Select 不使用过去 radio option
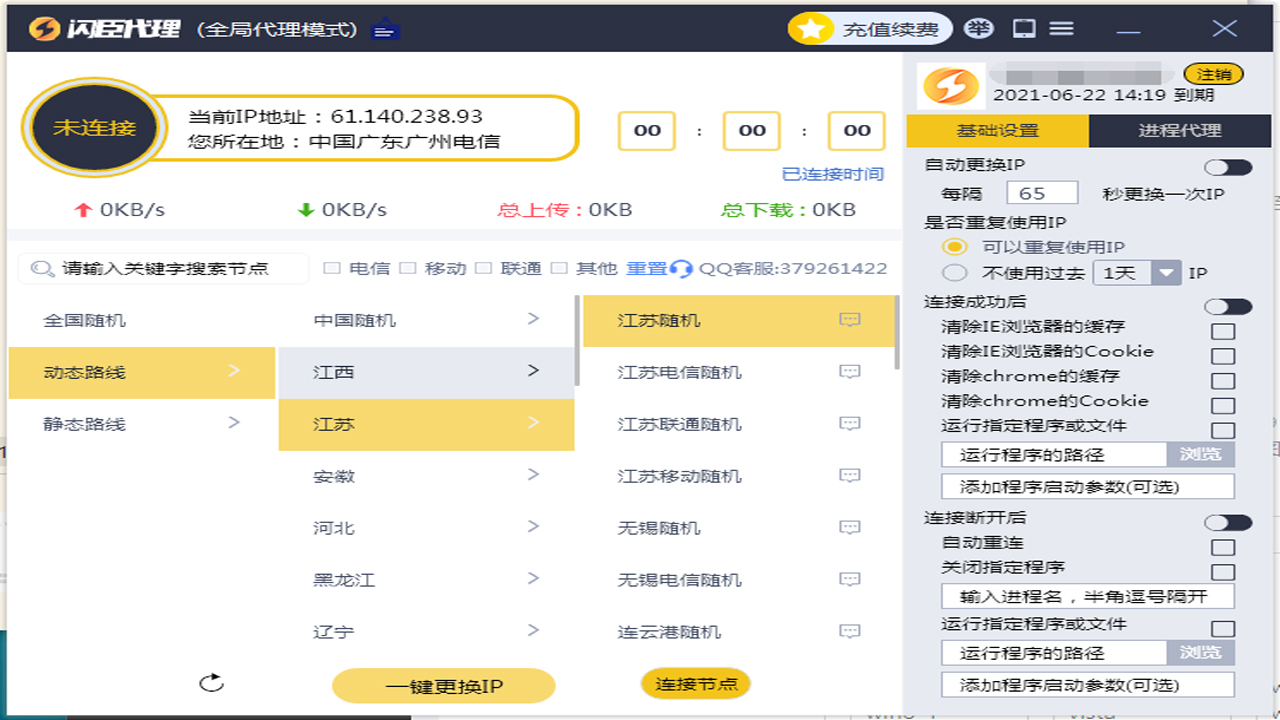Screen dimensions: 1280x720 click(956, 273)
